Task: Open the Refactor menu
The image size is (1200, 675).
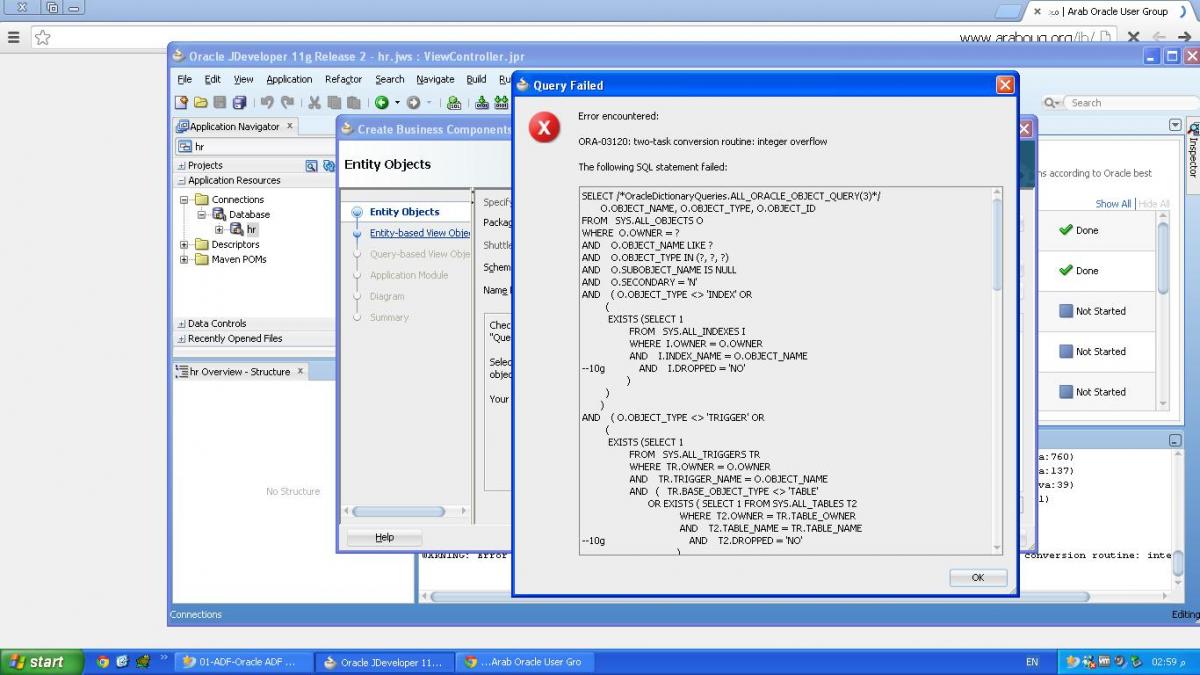Action: [343, 79]
